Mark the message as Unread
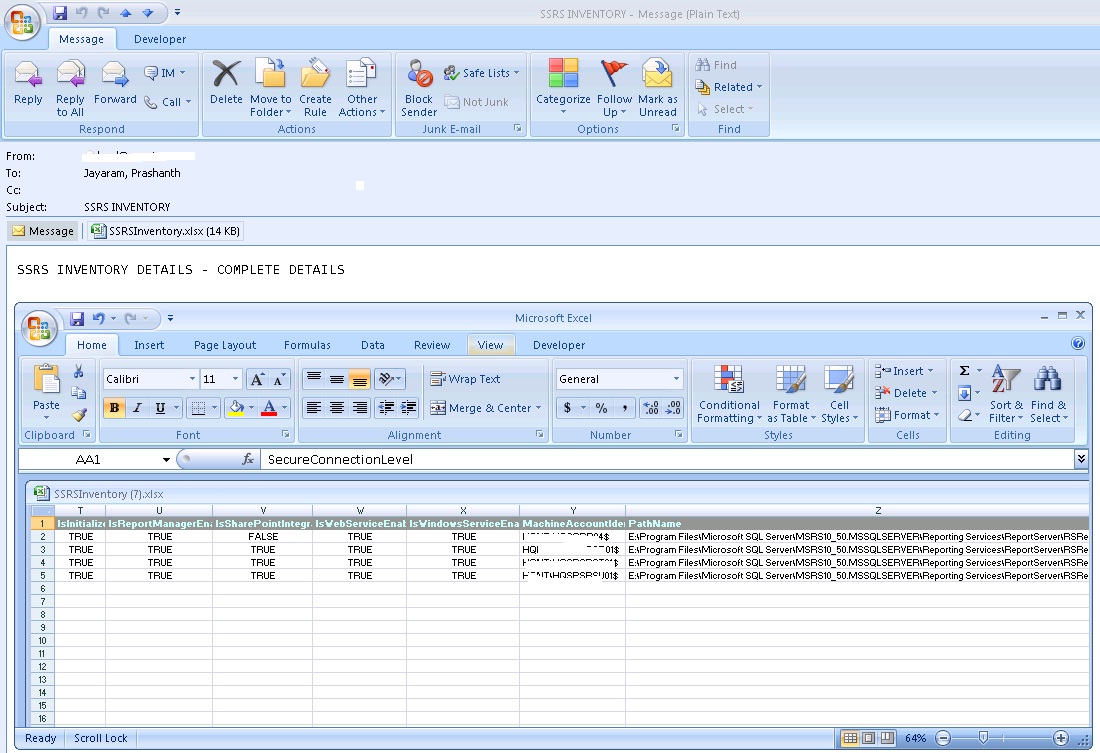 click(657, 86)
